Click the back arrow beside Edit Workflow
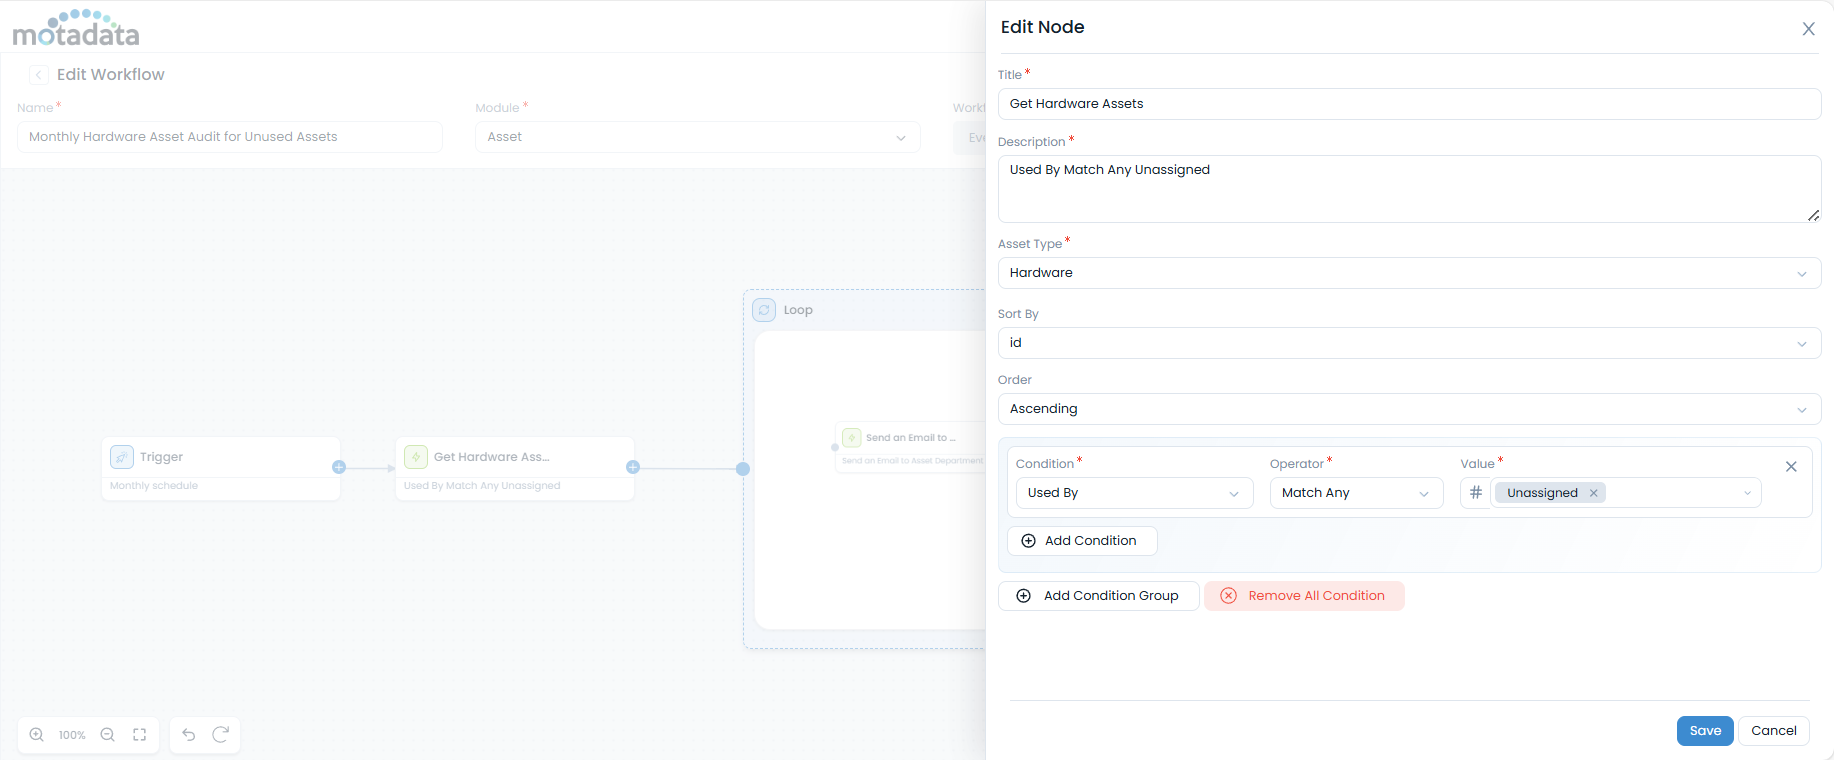Screen dimensions: 1834x760 click(39, 75)
